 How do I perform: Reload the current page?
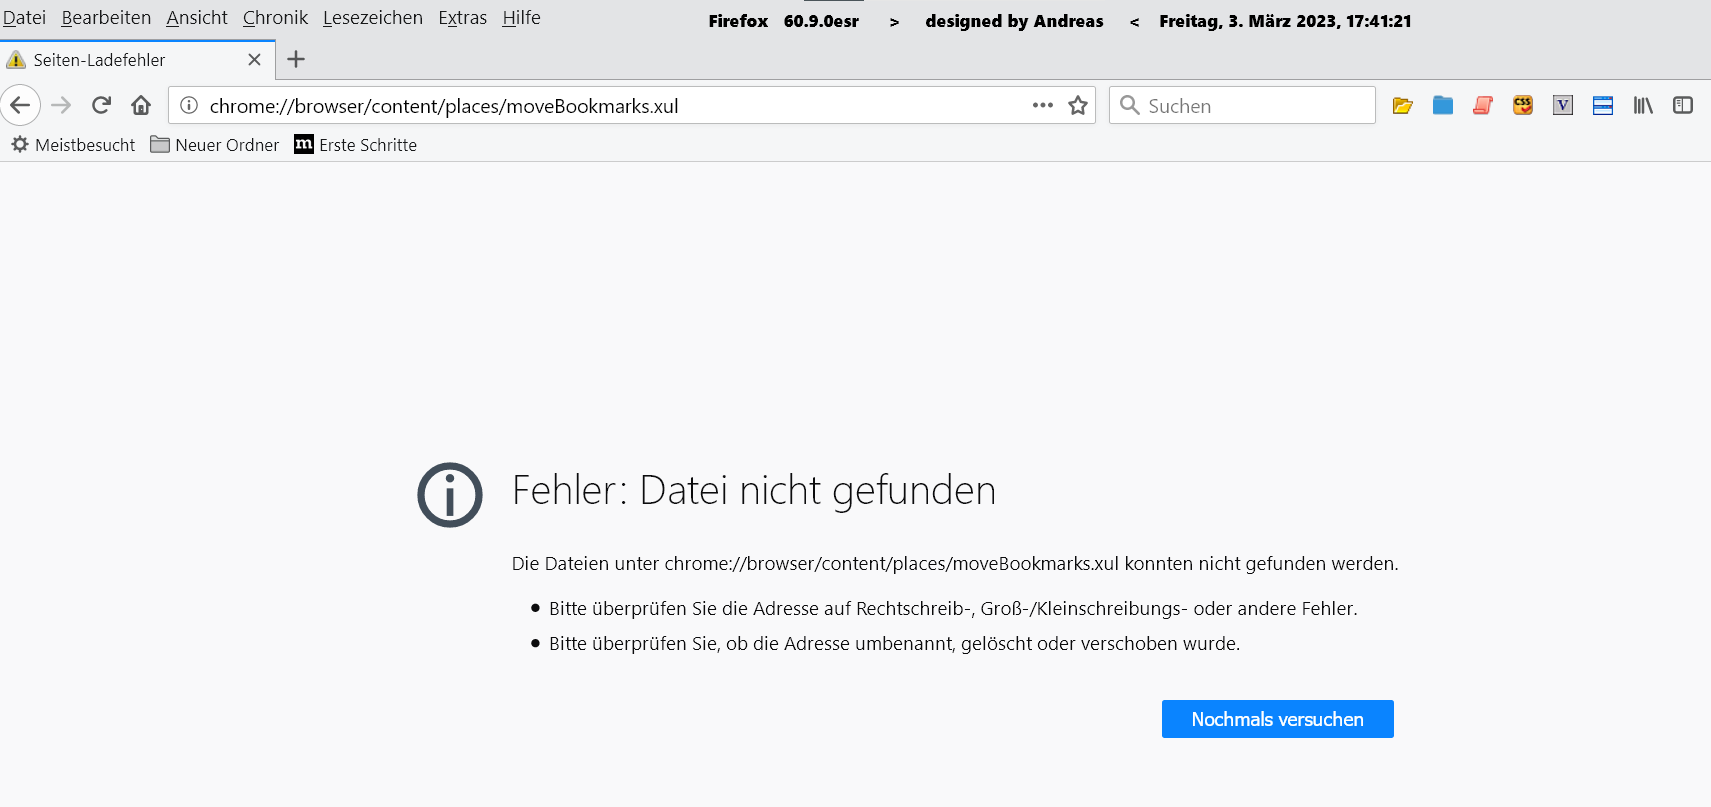[101, 105]
